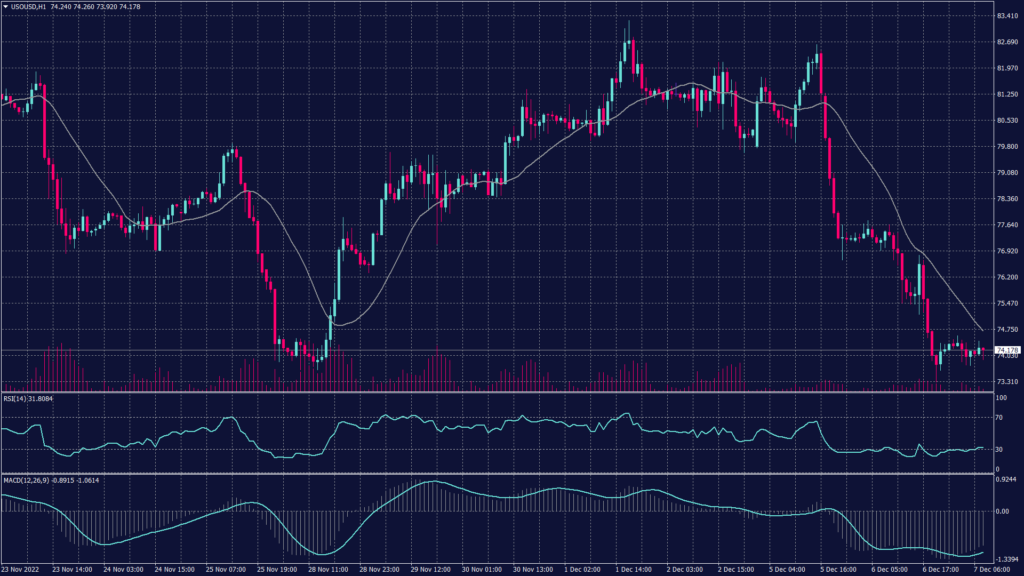Click the RSI 30 level label
1024x576 pixels.
(1000, 451)
